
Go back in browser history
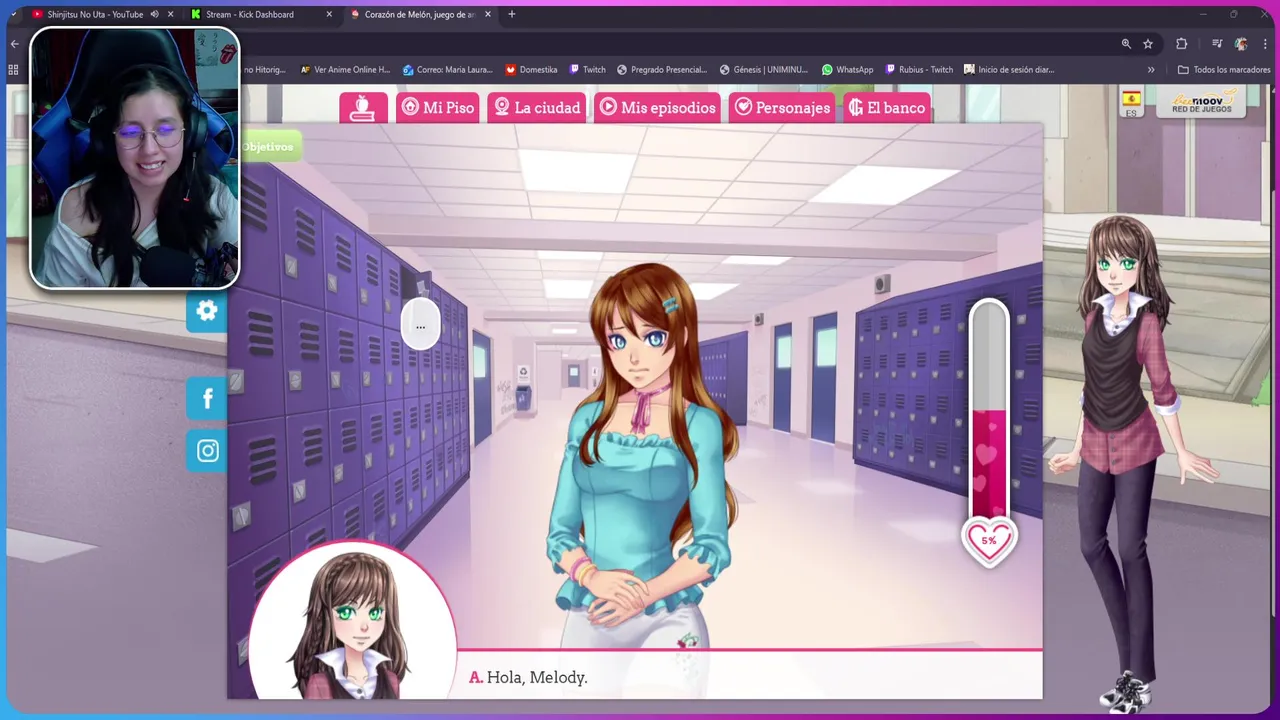tap(14, 44)
